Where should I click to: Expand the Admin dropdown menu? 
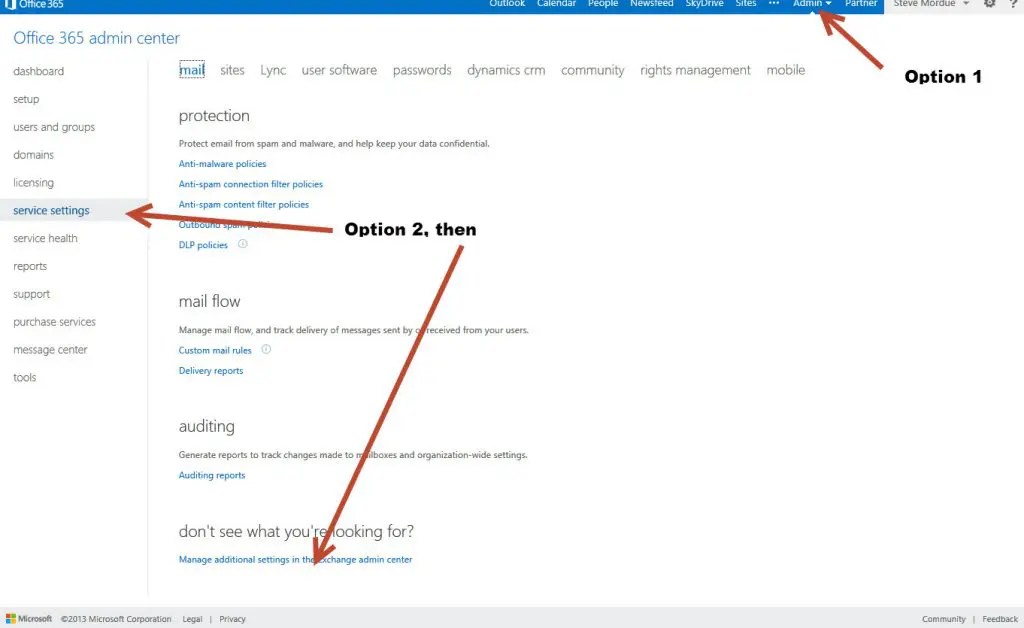[808, 4]
